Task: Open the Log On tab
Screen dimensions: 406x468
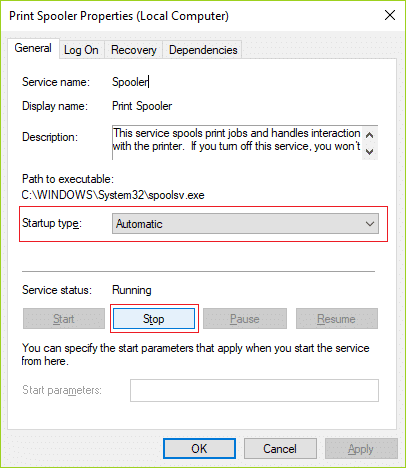Action: [81, 50]
